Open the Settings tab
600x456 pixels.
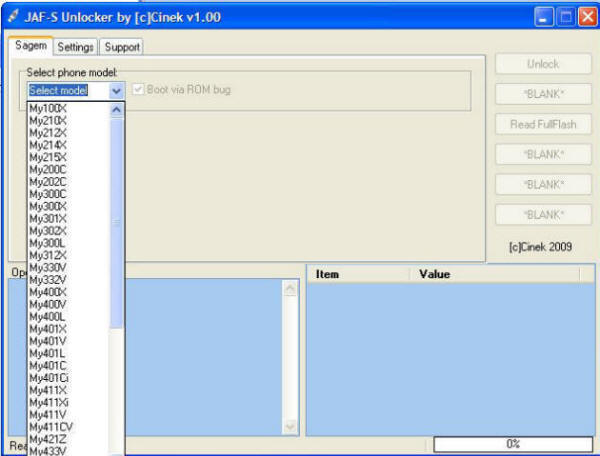click(75, 47)
